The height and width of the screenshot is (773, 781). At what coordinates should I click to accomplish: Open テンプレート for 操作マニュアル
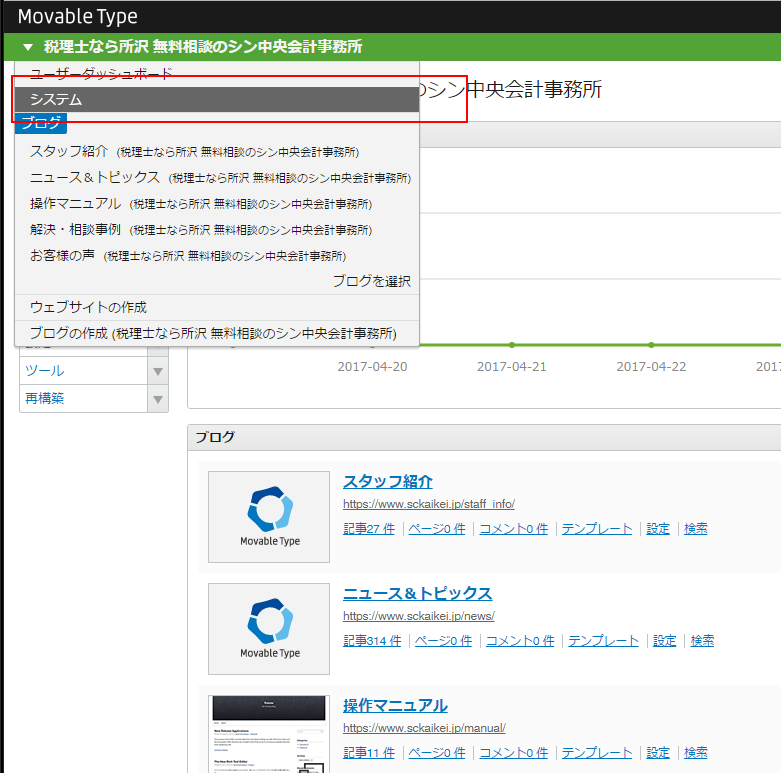click(x=597, y=753)
